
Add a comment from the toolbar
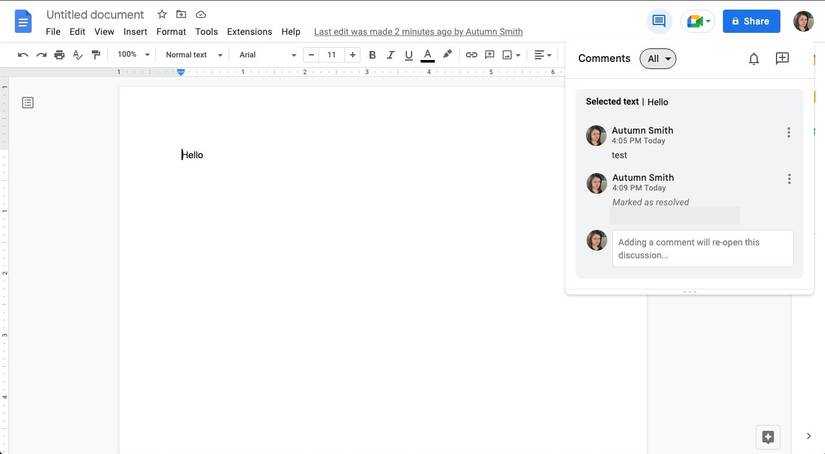coord(489,55)
